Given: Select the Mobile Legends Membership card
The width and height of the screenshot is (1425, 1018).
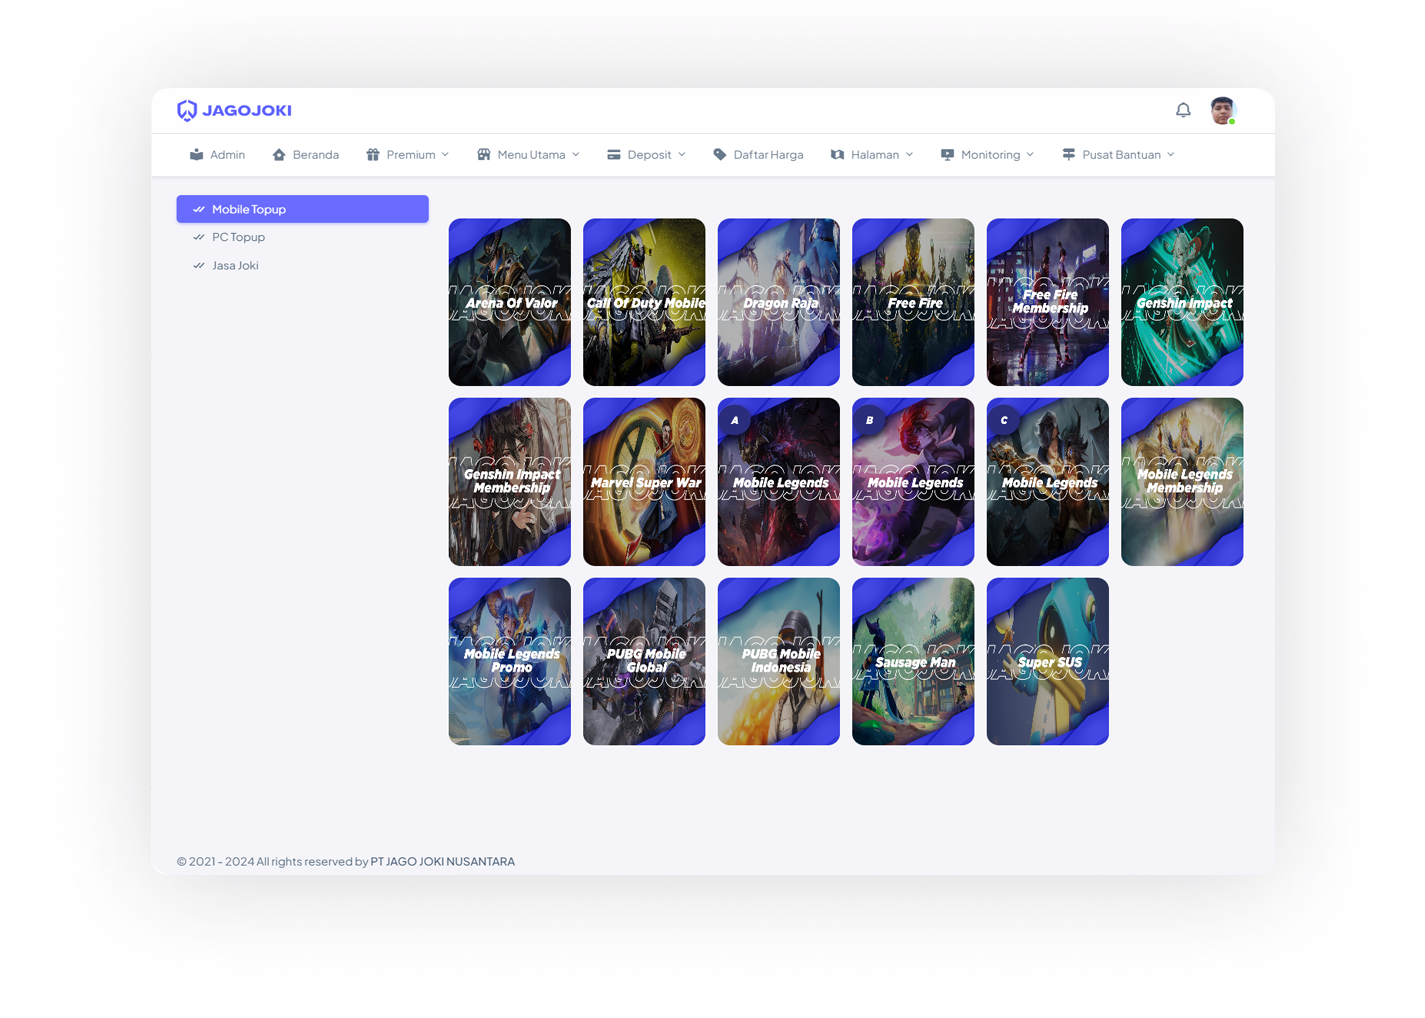Looking at the screenshot, I should 1182,482.
